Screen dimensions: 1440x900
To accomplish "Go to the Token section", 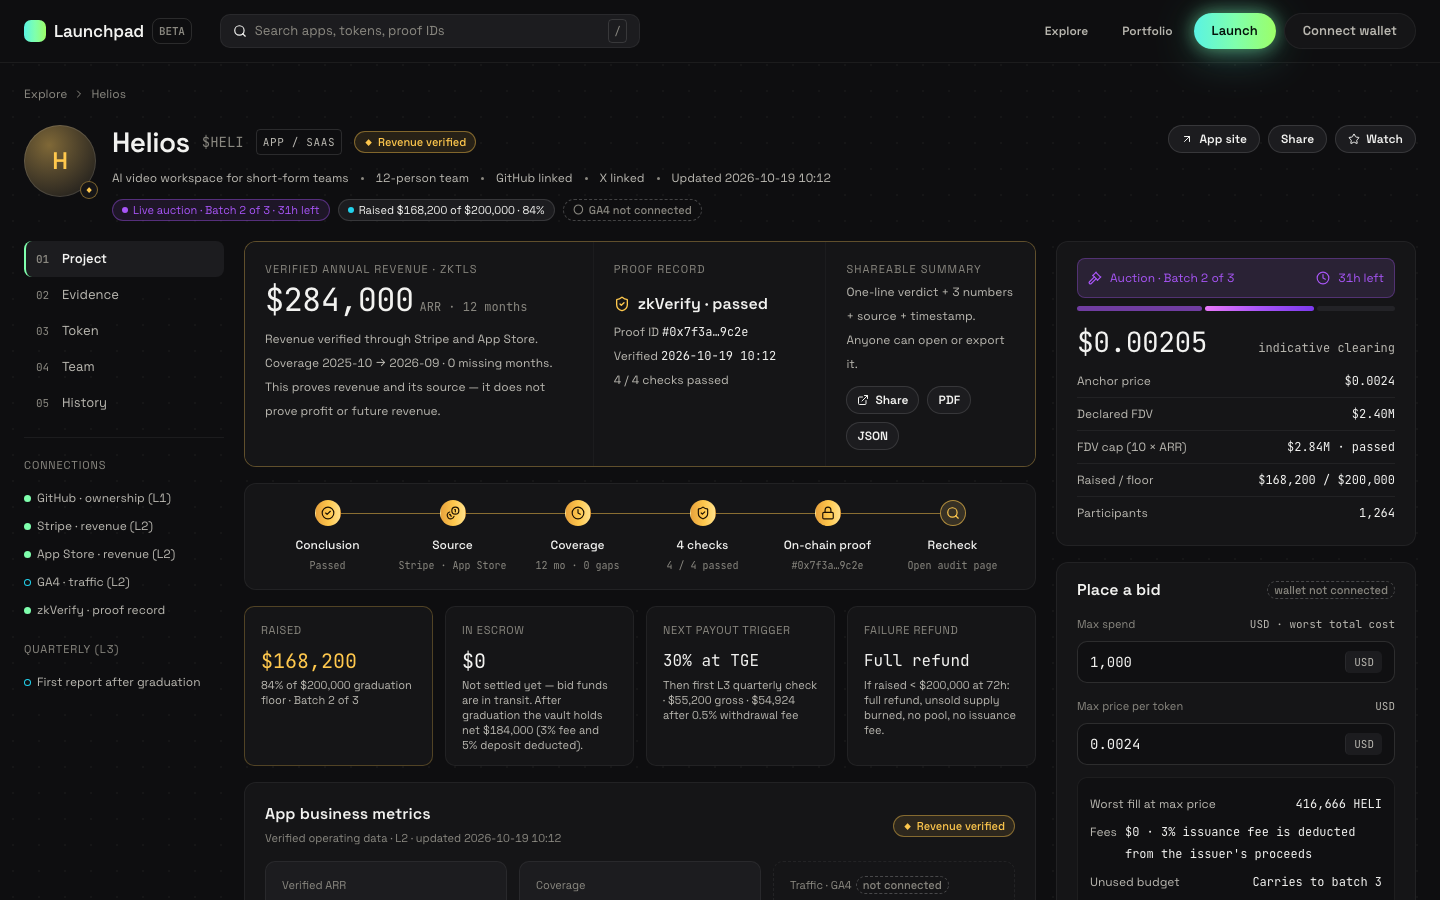I will tap(124, 331).
